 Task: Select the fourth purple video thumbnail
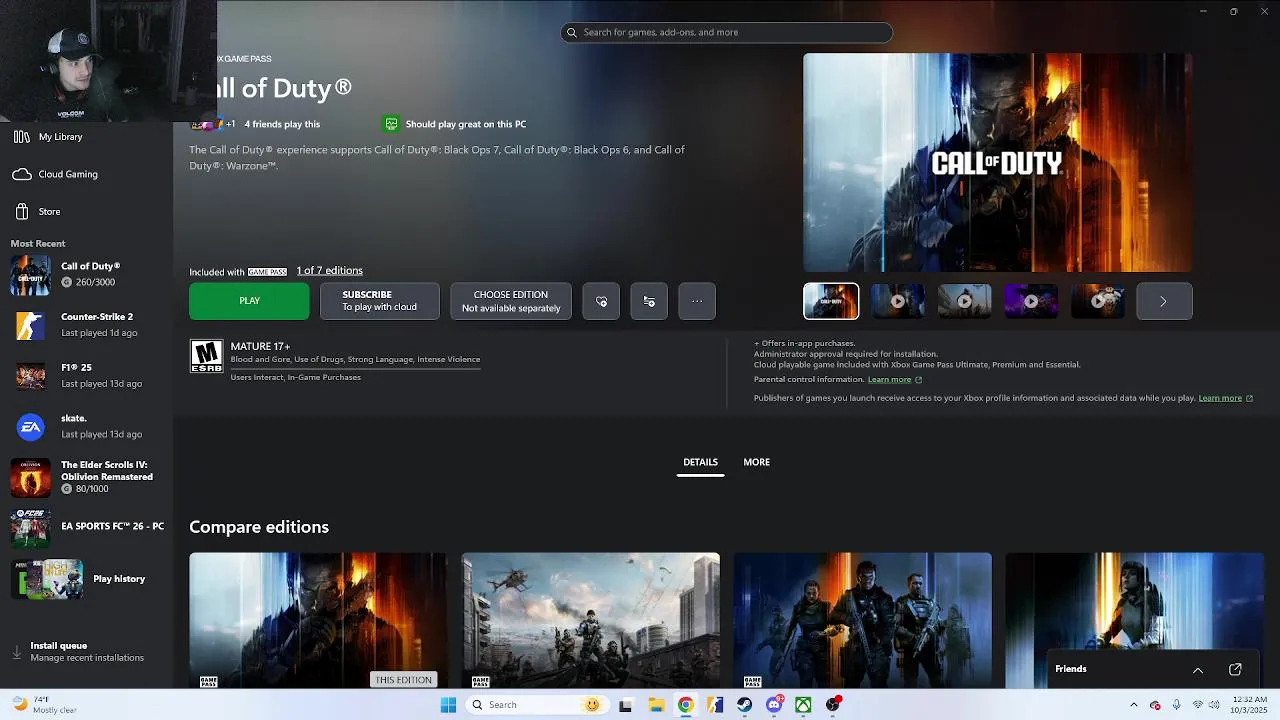click(1031, 301)
